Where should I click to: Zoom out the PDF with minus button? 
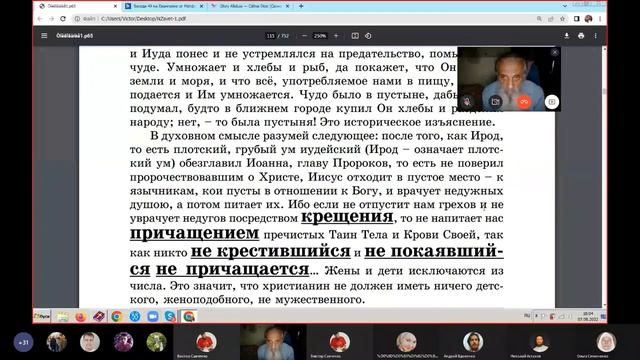(x=304, y=36)
